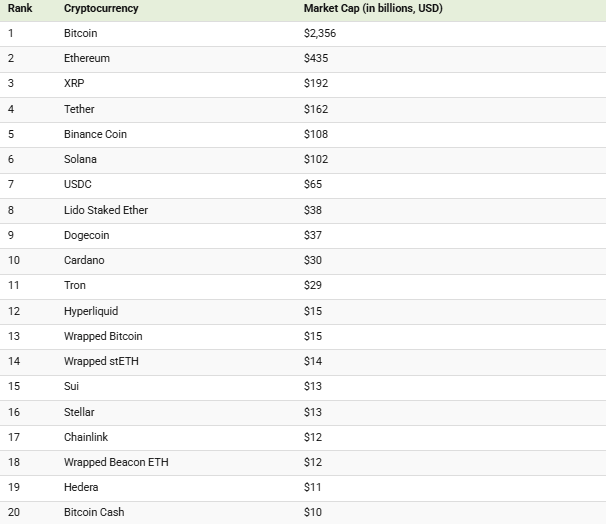Click Wrapped Bitcoin in the table
This screenshot has width=606, height=524.
[103, 336]
